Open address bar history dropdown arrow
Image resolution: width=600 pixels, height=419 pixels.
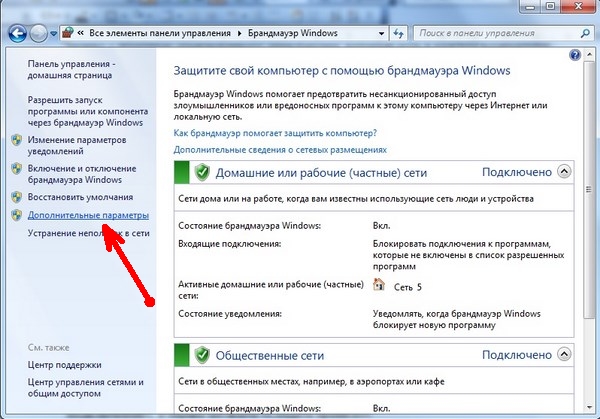tap(381, 33)
